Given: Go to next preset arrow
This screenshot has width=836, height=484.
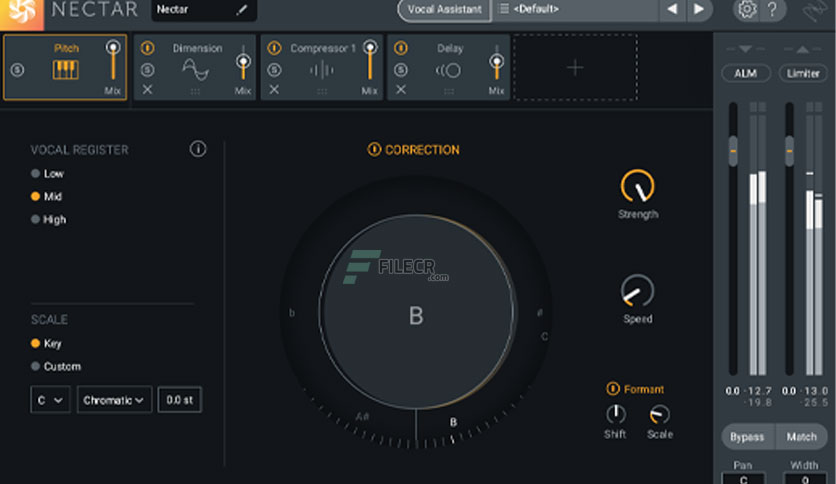Looking at the screenshot, I should click(x=698, y=9).
